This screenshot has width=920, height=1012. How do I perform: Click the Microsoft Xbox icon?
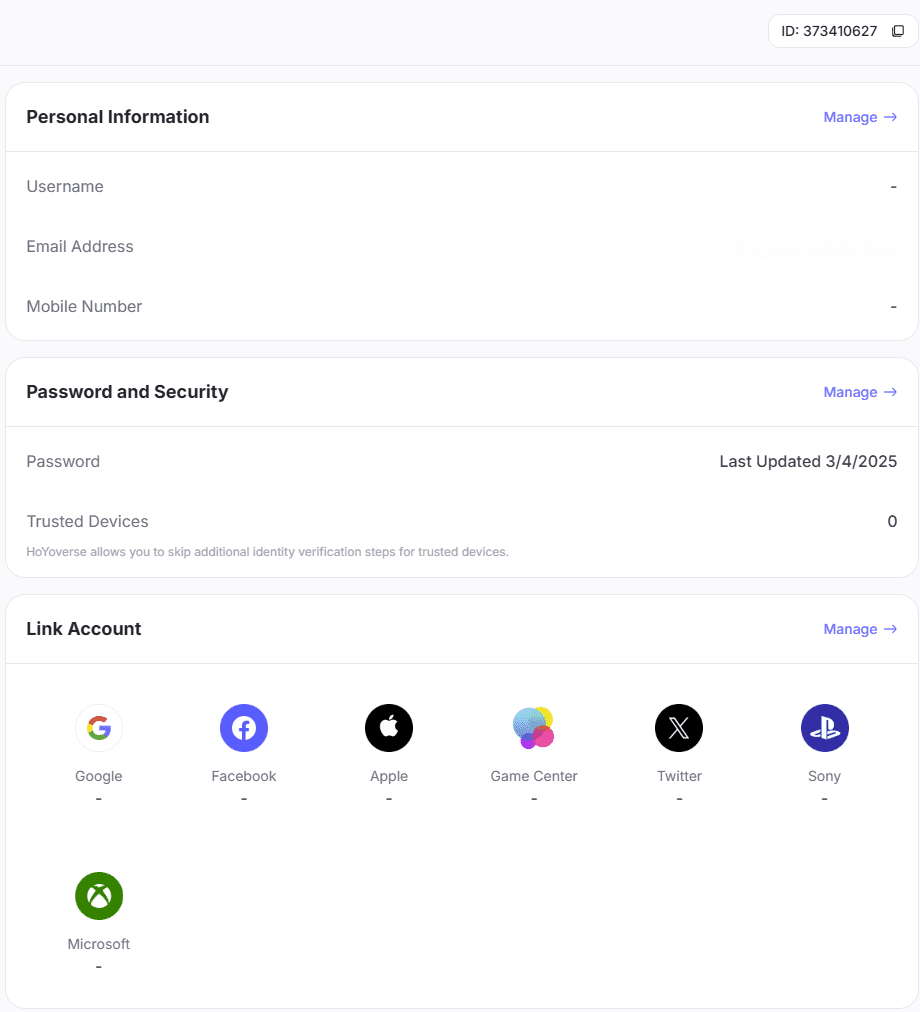point(99,896)
